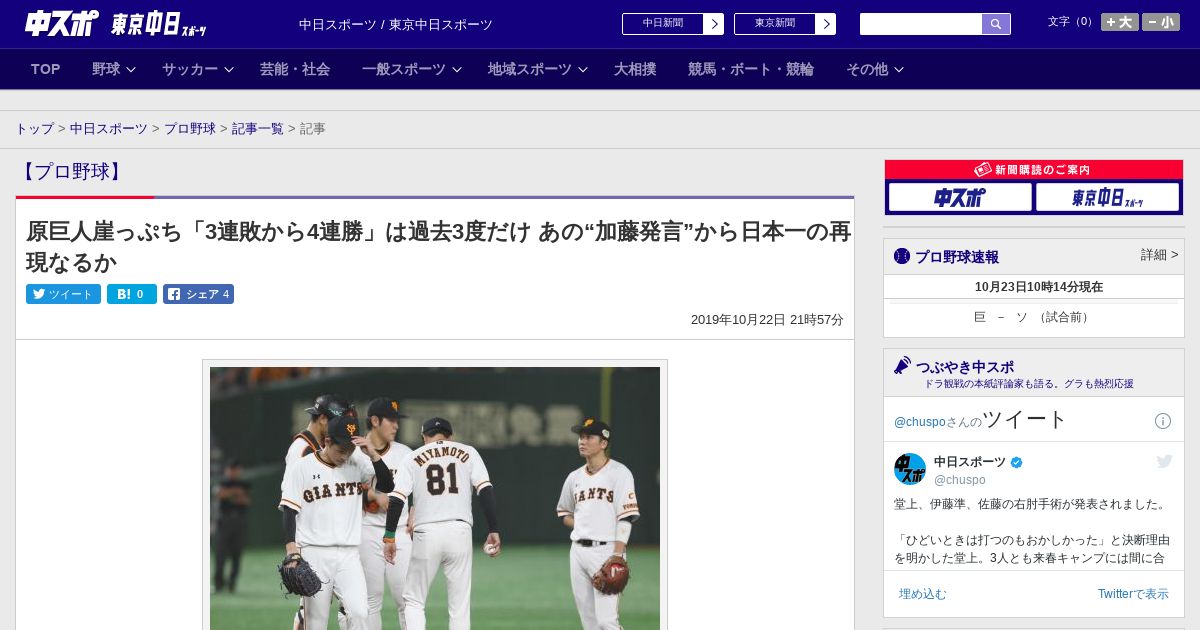The image size is (1200, 630).
Task: Click the chuspo Twitter avatar
Action: click(910, 469)
